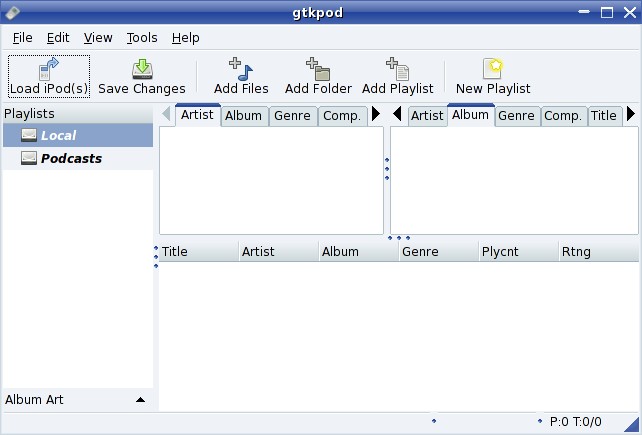This screenshot has height=435, width=642.
Task: Click the New Playlist star icon
Action: (x=493, y=68)
